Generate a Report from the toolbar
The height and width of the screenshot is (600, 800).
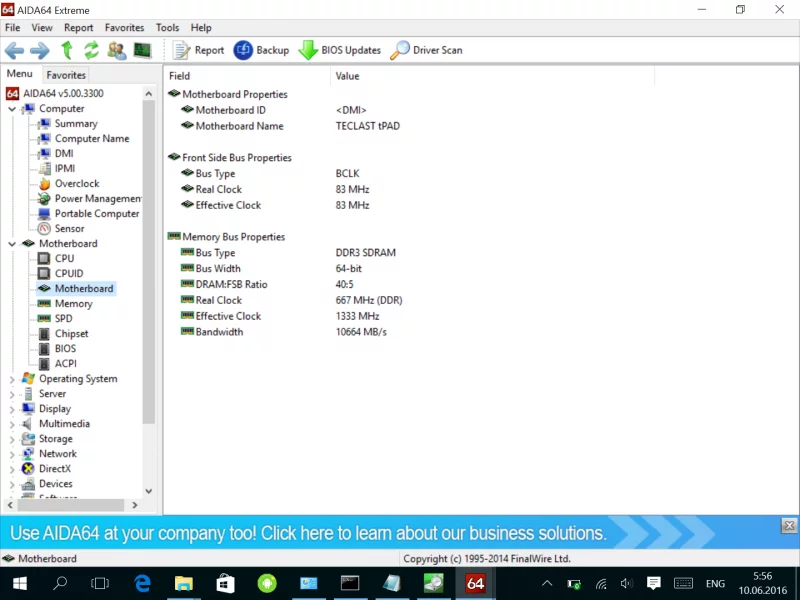[198, 50]
